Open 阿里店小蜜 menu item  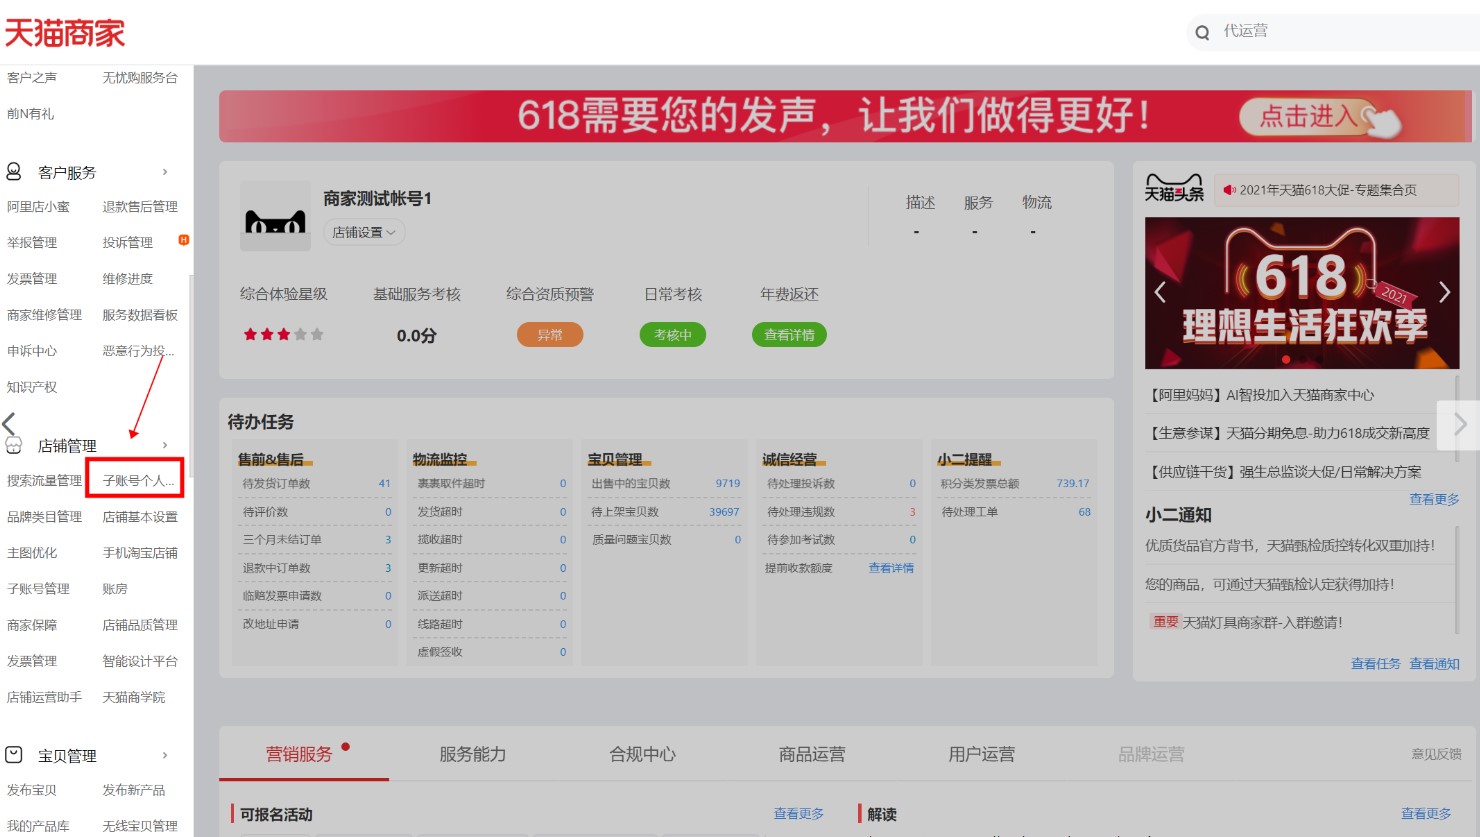(x=38, y=207)
